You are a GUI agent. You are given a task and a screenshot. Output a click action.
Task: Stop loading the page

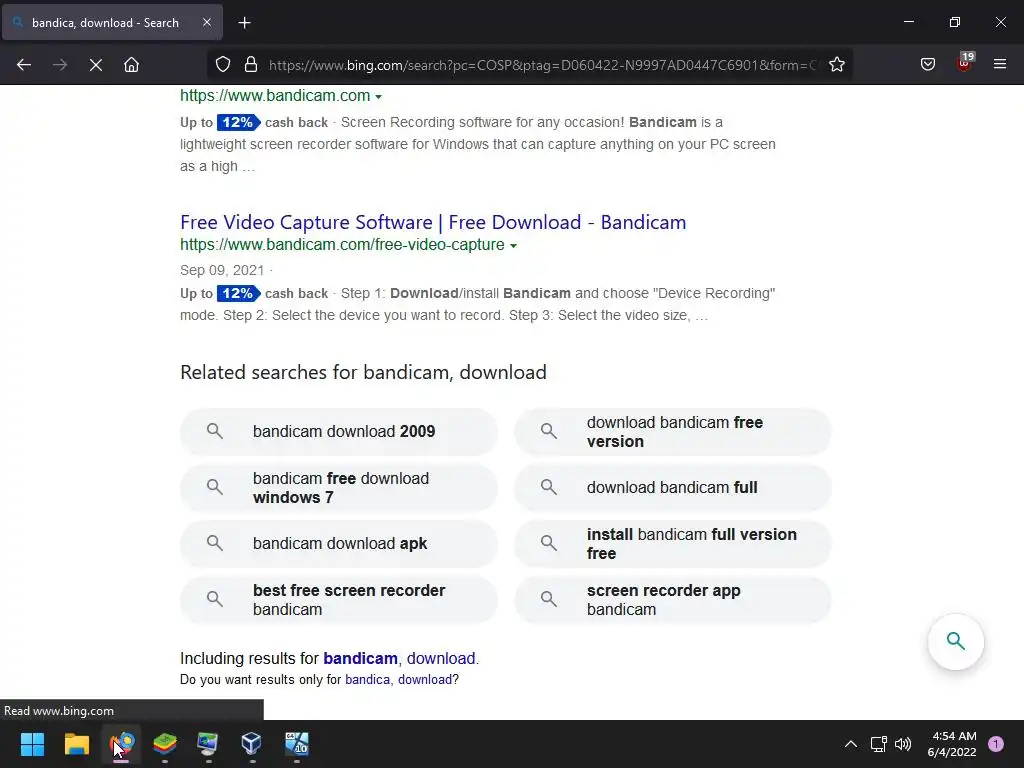(x=95, y=65)
